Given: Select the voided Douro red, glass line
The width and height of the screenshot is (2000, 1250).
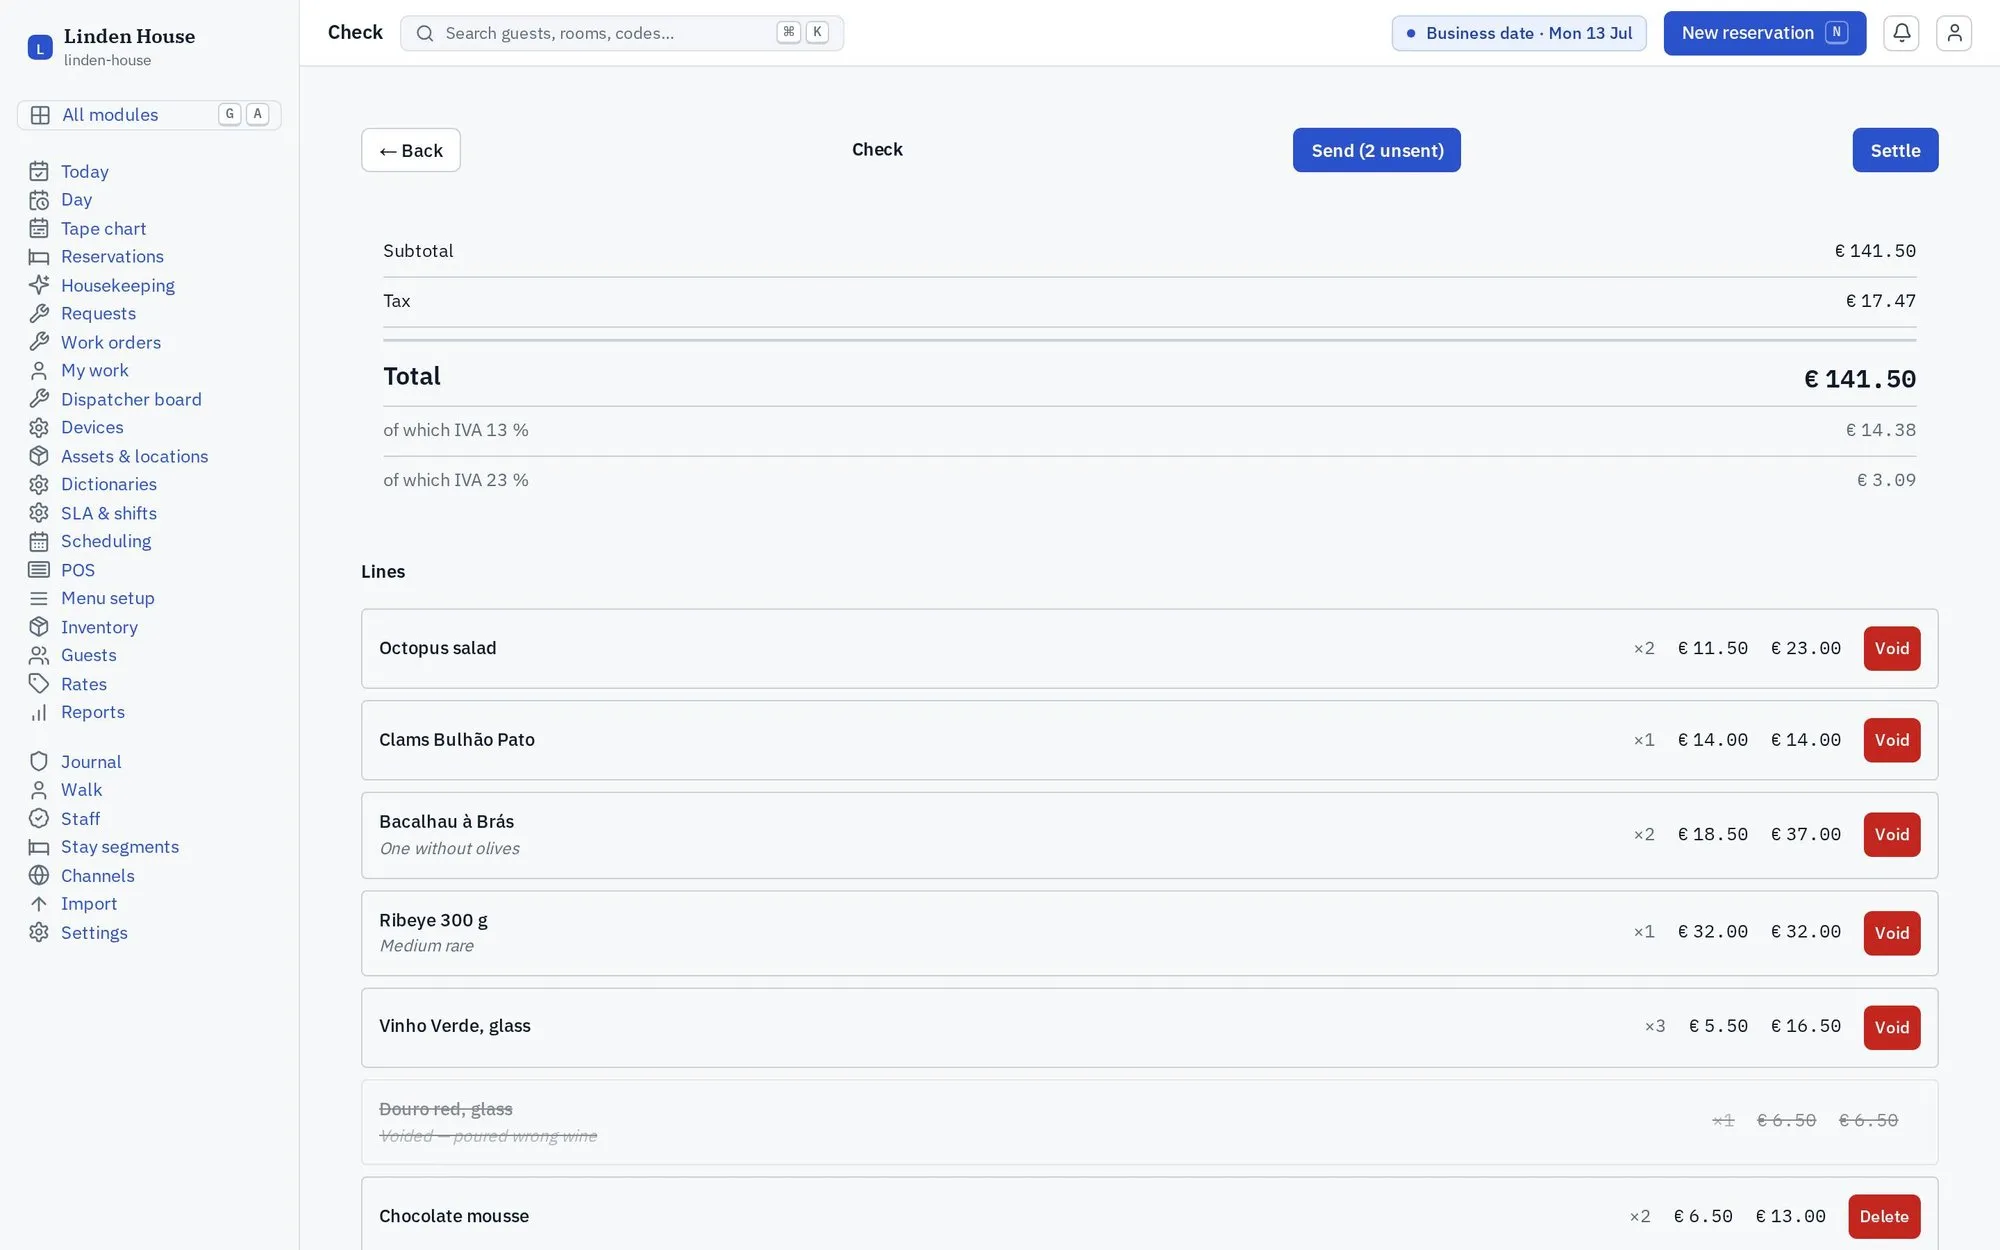Looking at the screenshot, I should tap(1149, 1122).
